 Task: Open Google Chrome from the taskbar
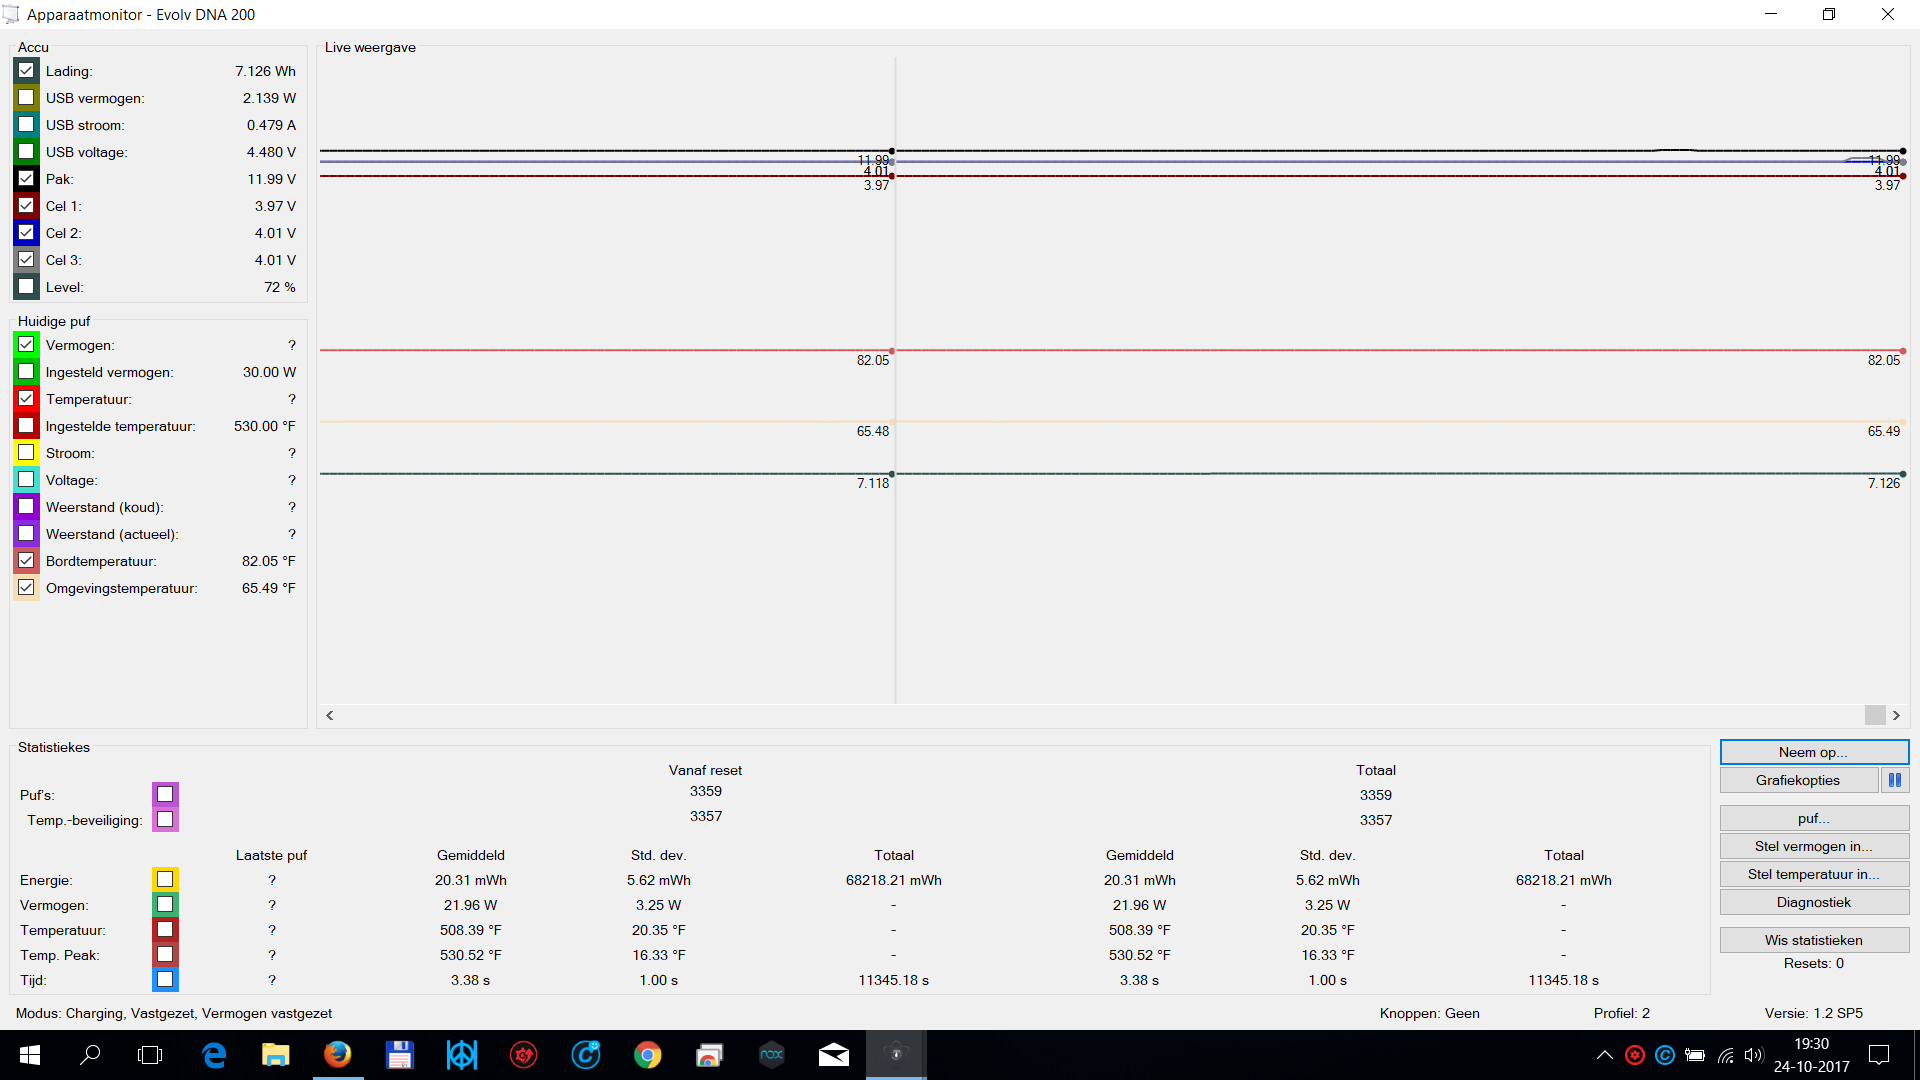click(x=647, y=1055)
